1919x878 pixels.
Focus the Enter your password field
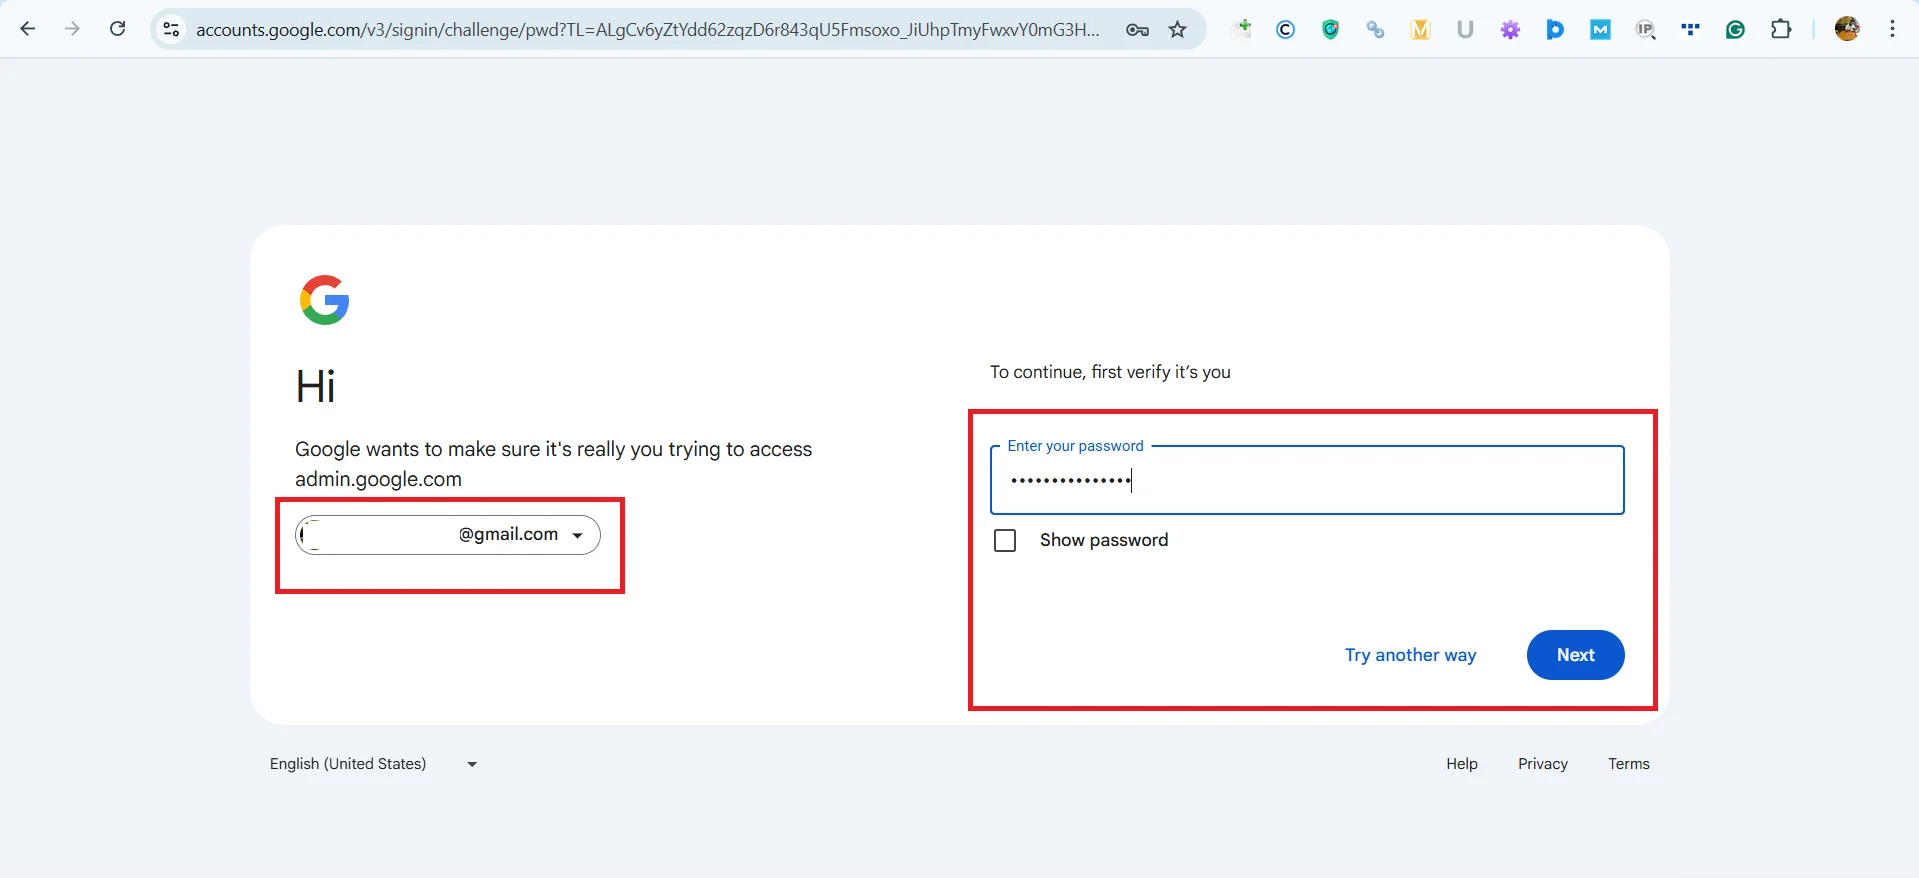1307,480
